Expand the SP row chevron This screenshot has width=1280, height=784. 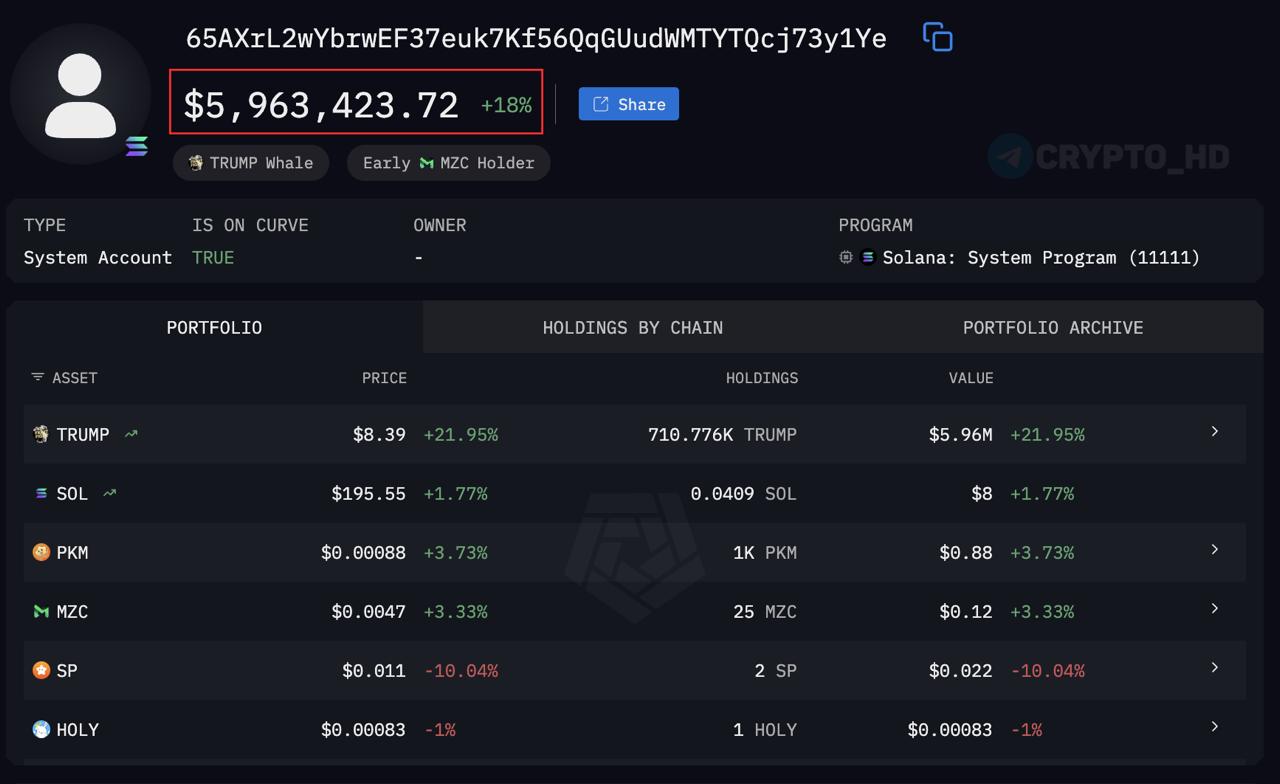[x=1215, y=667]
